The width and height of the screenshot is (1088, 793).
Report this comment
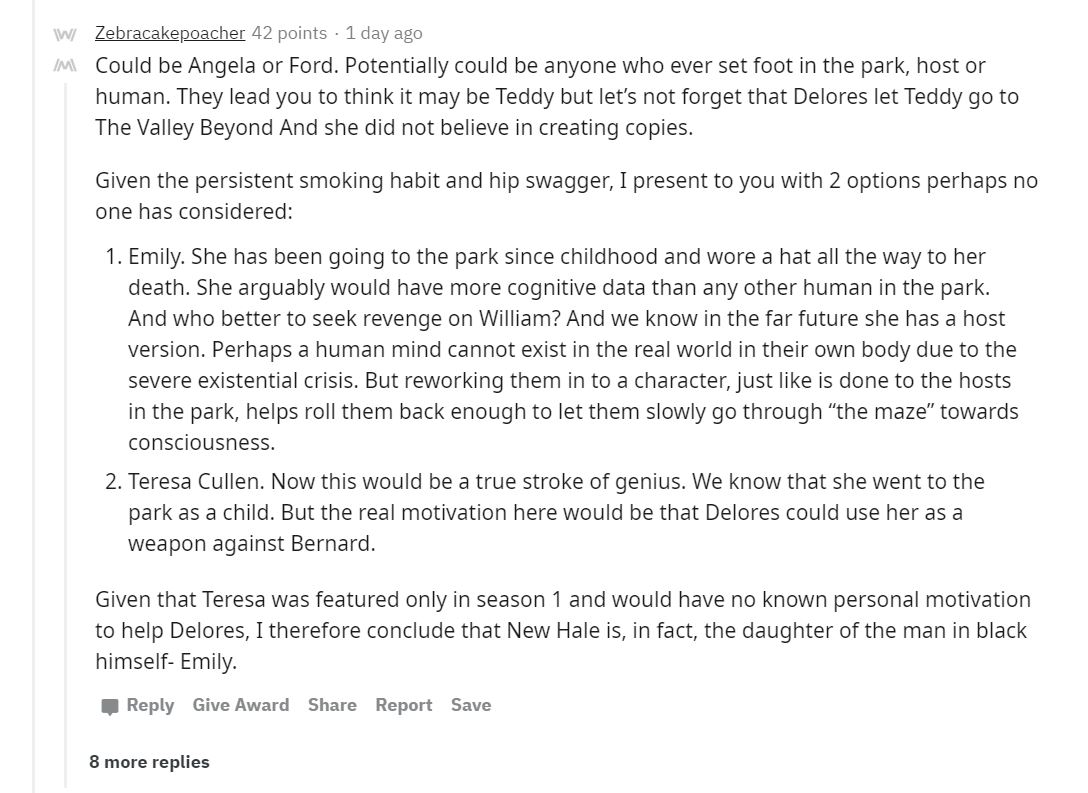point(404,705)
